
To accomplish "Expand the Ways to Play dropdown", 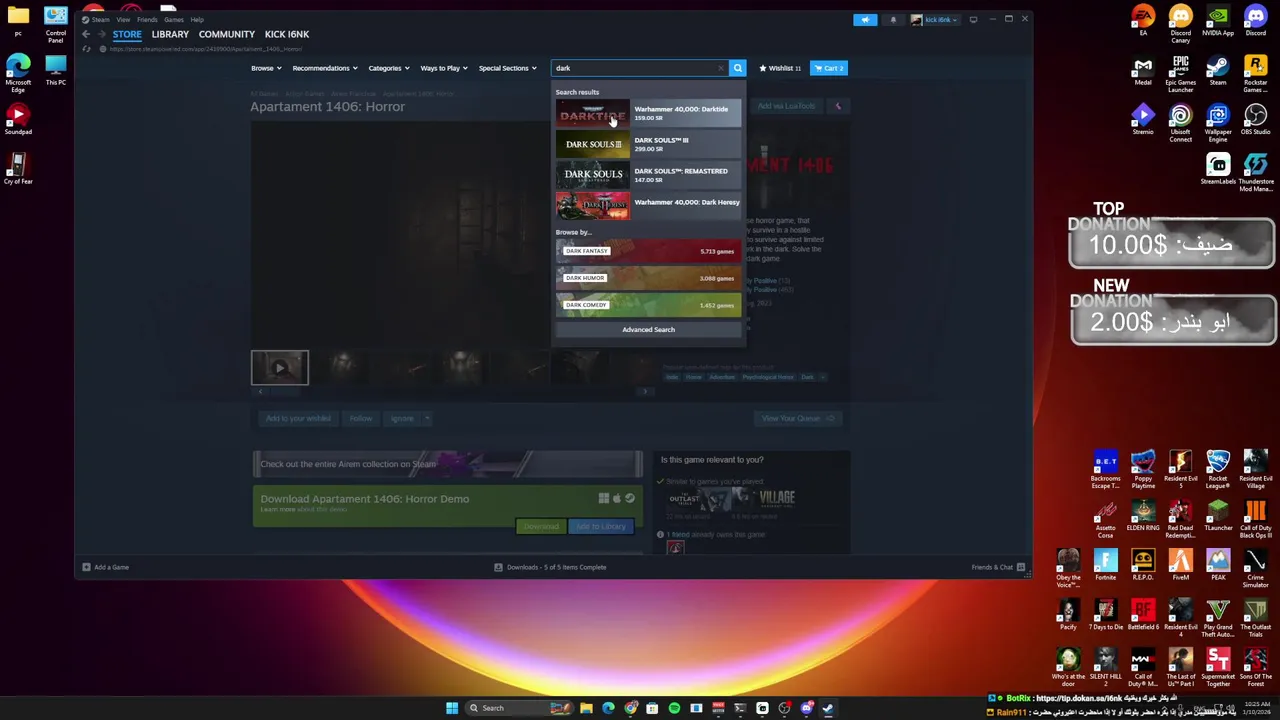I will point(444,68).
